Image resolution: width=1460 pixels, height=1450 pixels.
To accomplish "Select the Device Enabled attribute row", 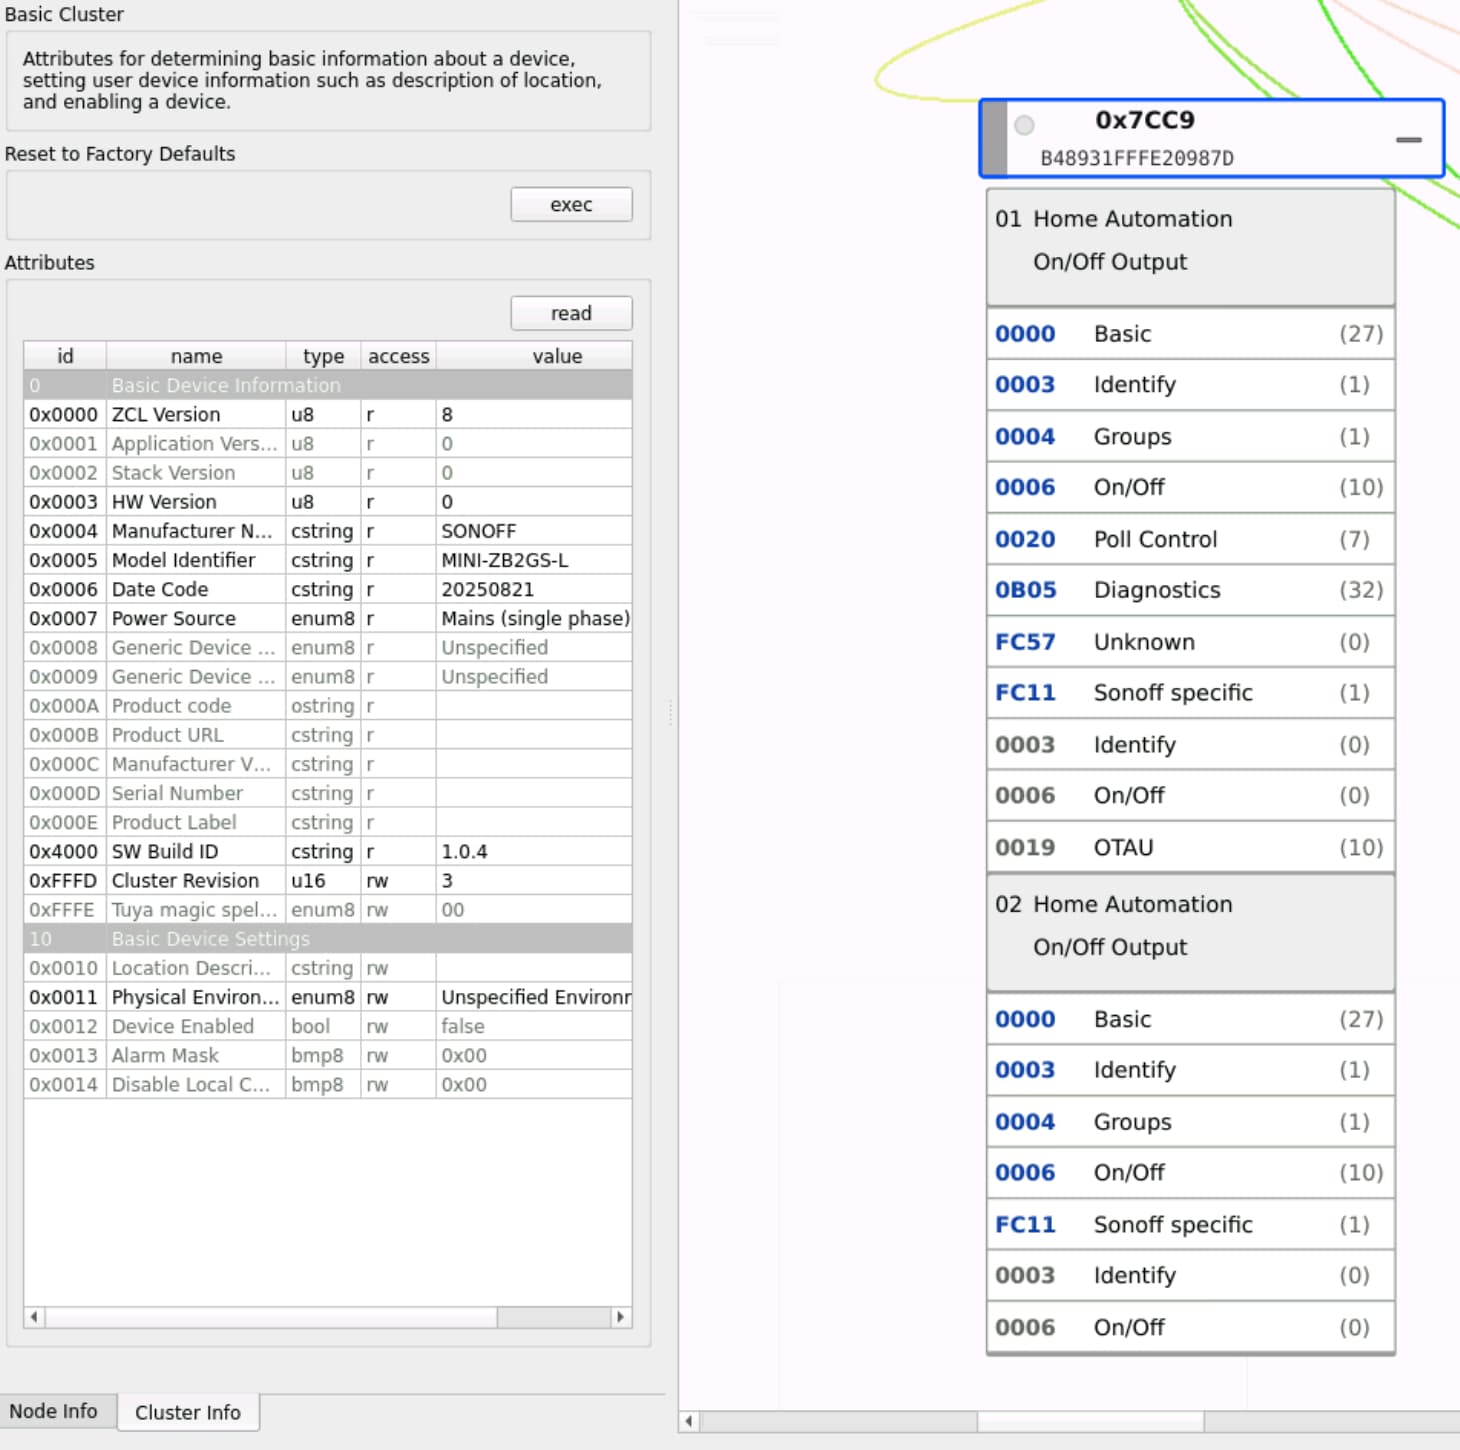I will coord(327,1026).
